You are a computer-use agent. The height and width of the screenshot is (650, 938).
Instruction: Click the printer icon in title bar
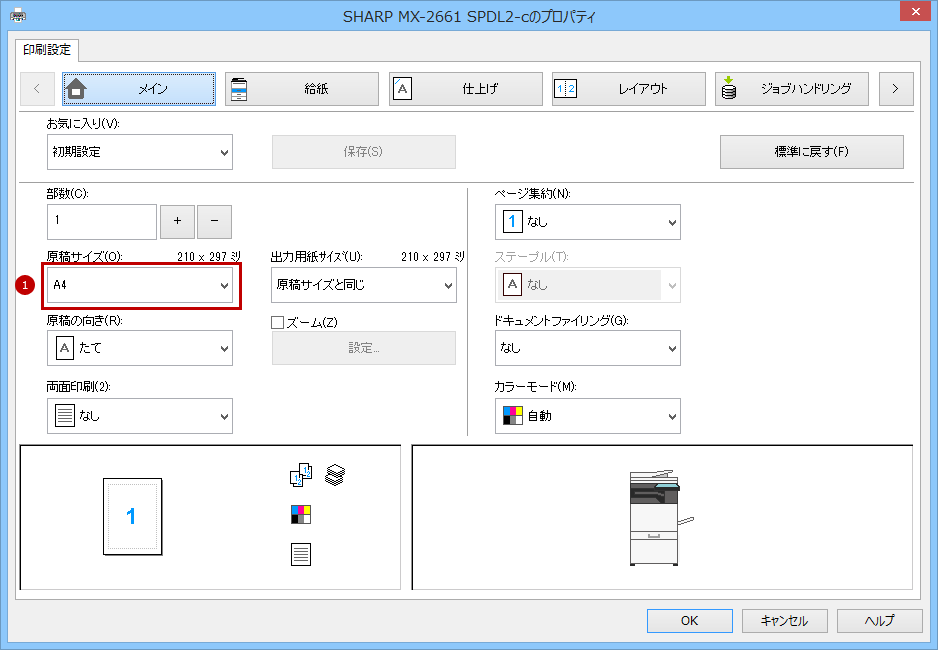click(18, 16)
